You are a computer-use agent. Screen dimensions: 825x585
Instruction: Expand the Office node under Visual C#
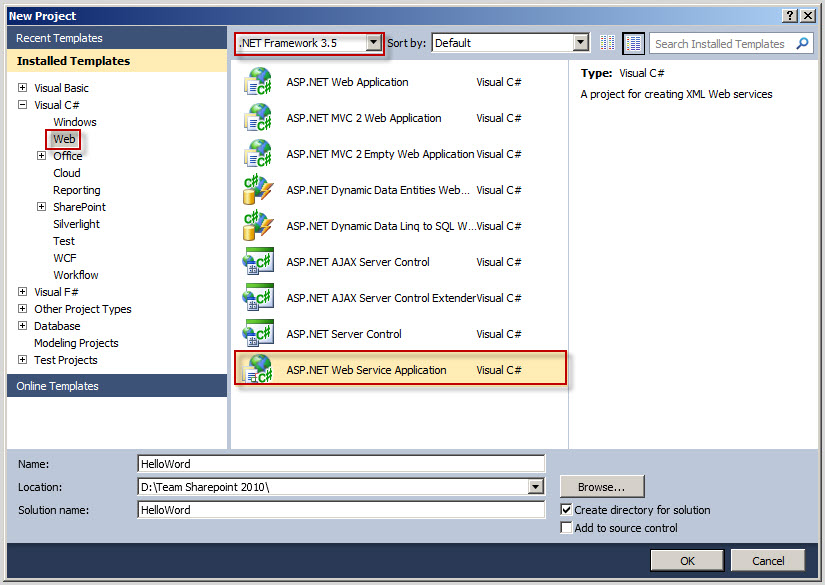[42, 156]
